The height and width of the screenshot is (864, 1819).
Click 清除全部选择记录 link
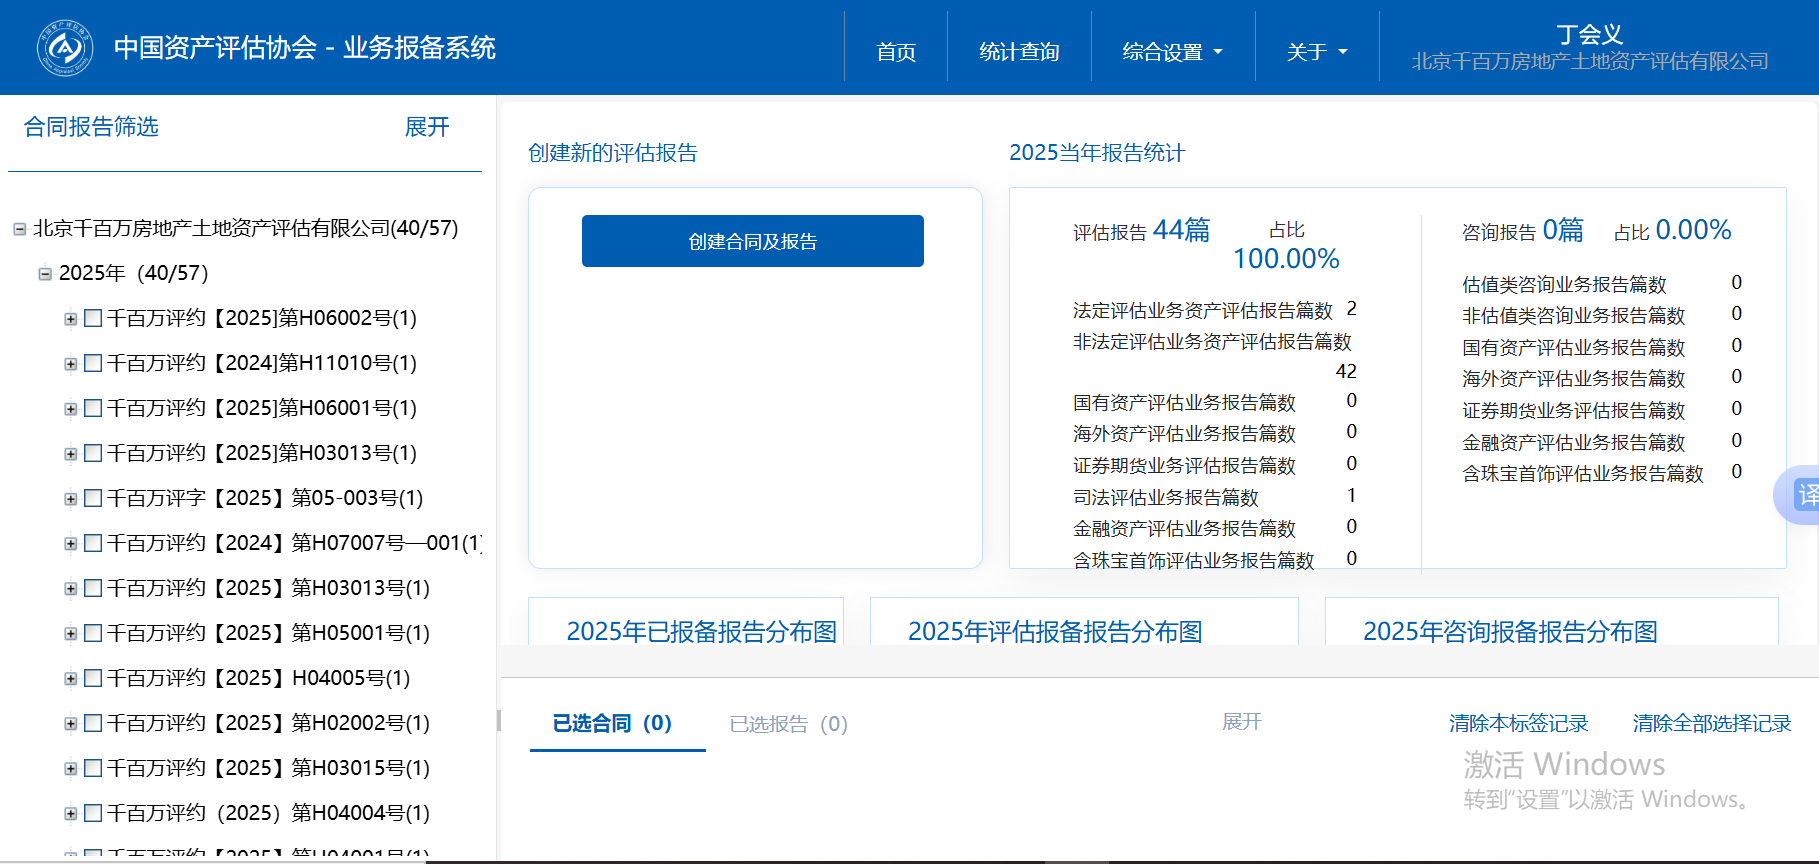(1711, 723)
